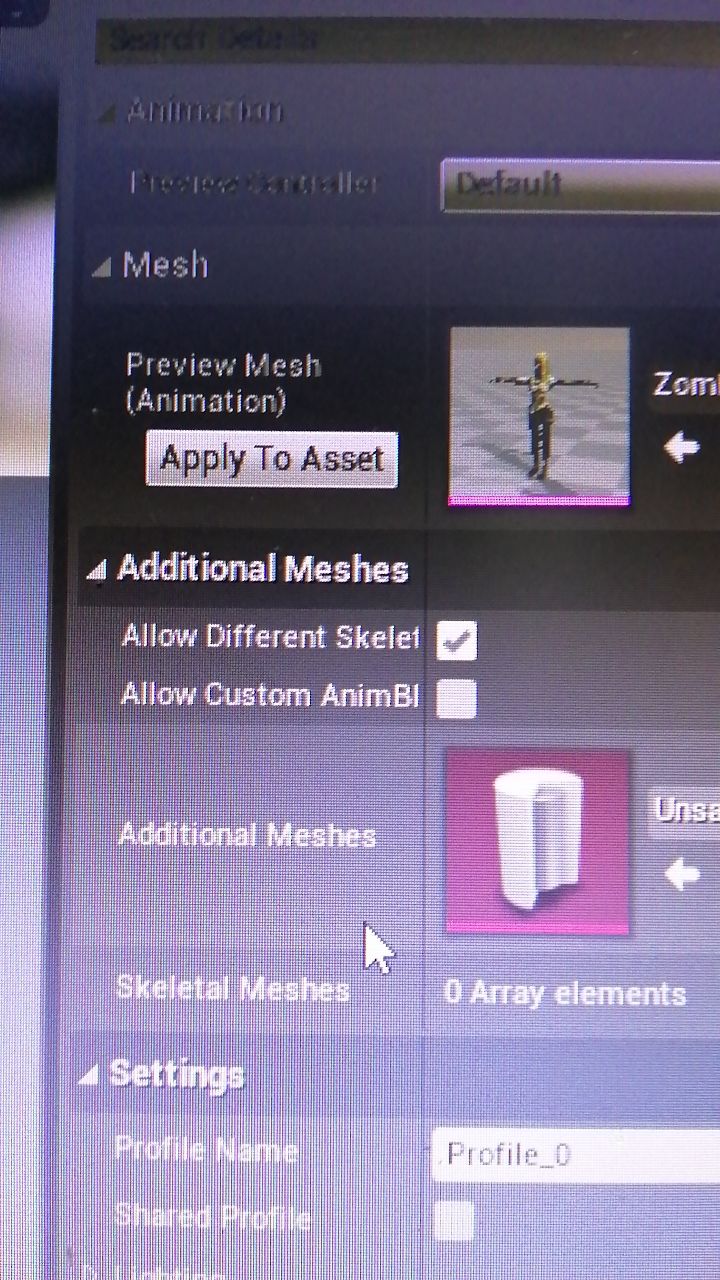Image resolution: width=720 pixels, height=1280 pixels.
Task: Select the Additional Meshes cylinder thumbnail
Action: click(x=537, y=841)
